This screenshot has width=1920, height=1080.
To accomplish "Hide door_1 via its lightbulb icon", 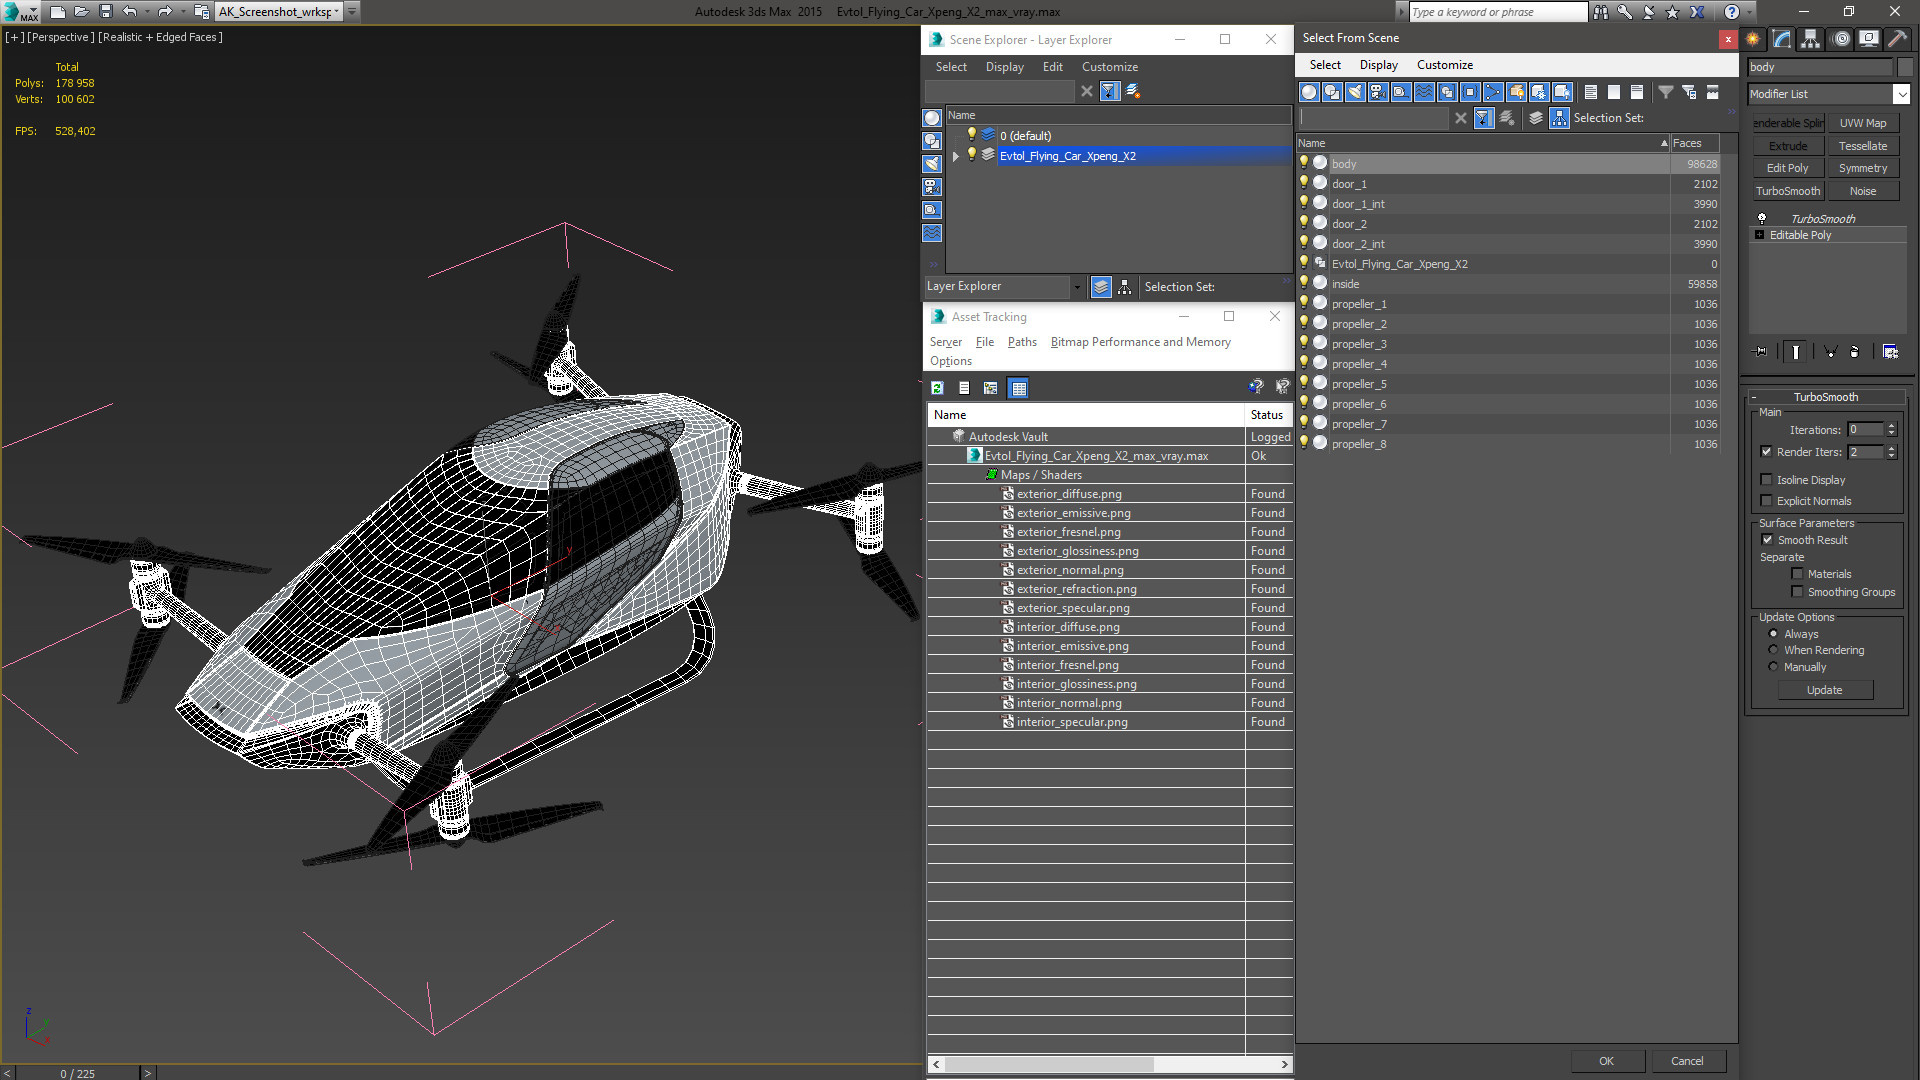I will (x=1304, y=183).
